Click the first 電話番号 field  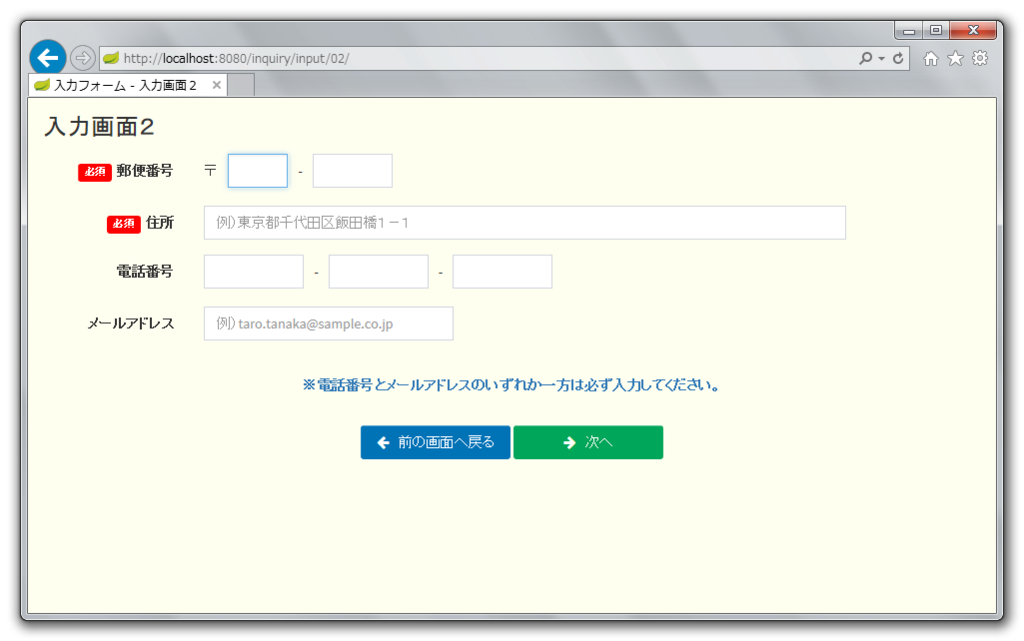pyautogui.click(x=253, y=272)
